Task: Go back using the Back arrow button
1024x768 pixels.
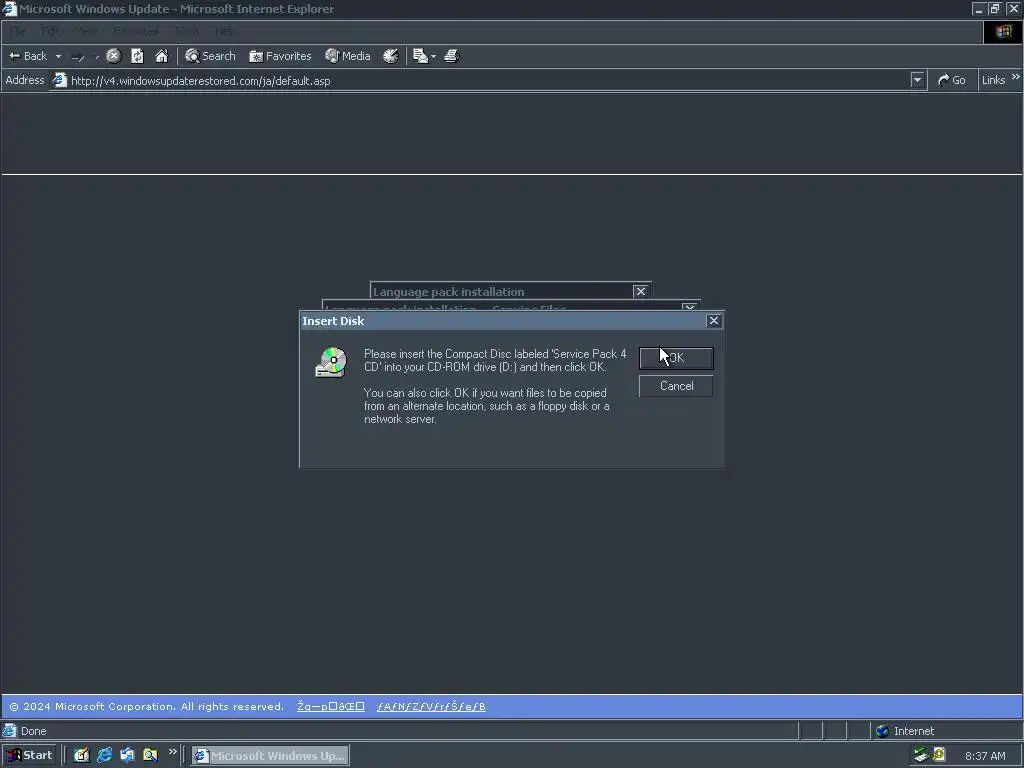Action: 28,56
